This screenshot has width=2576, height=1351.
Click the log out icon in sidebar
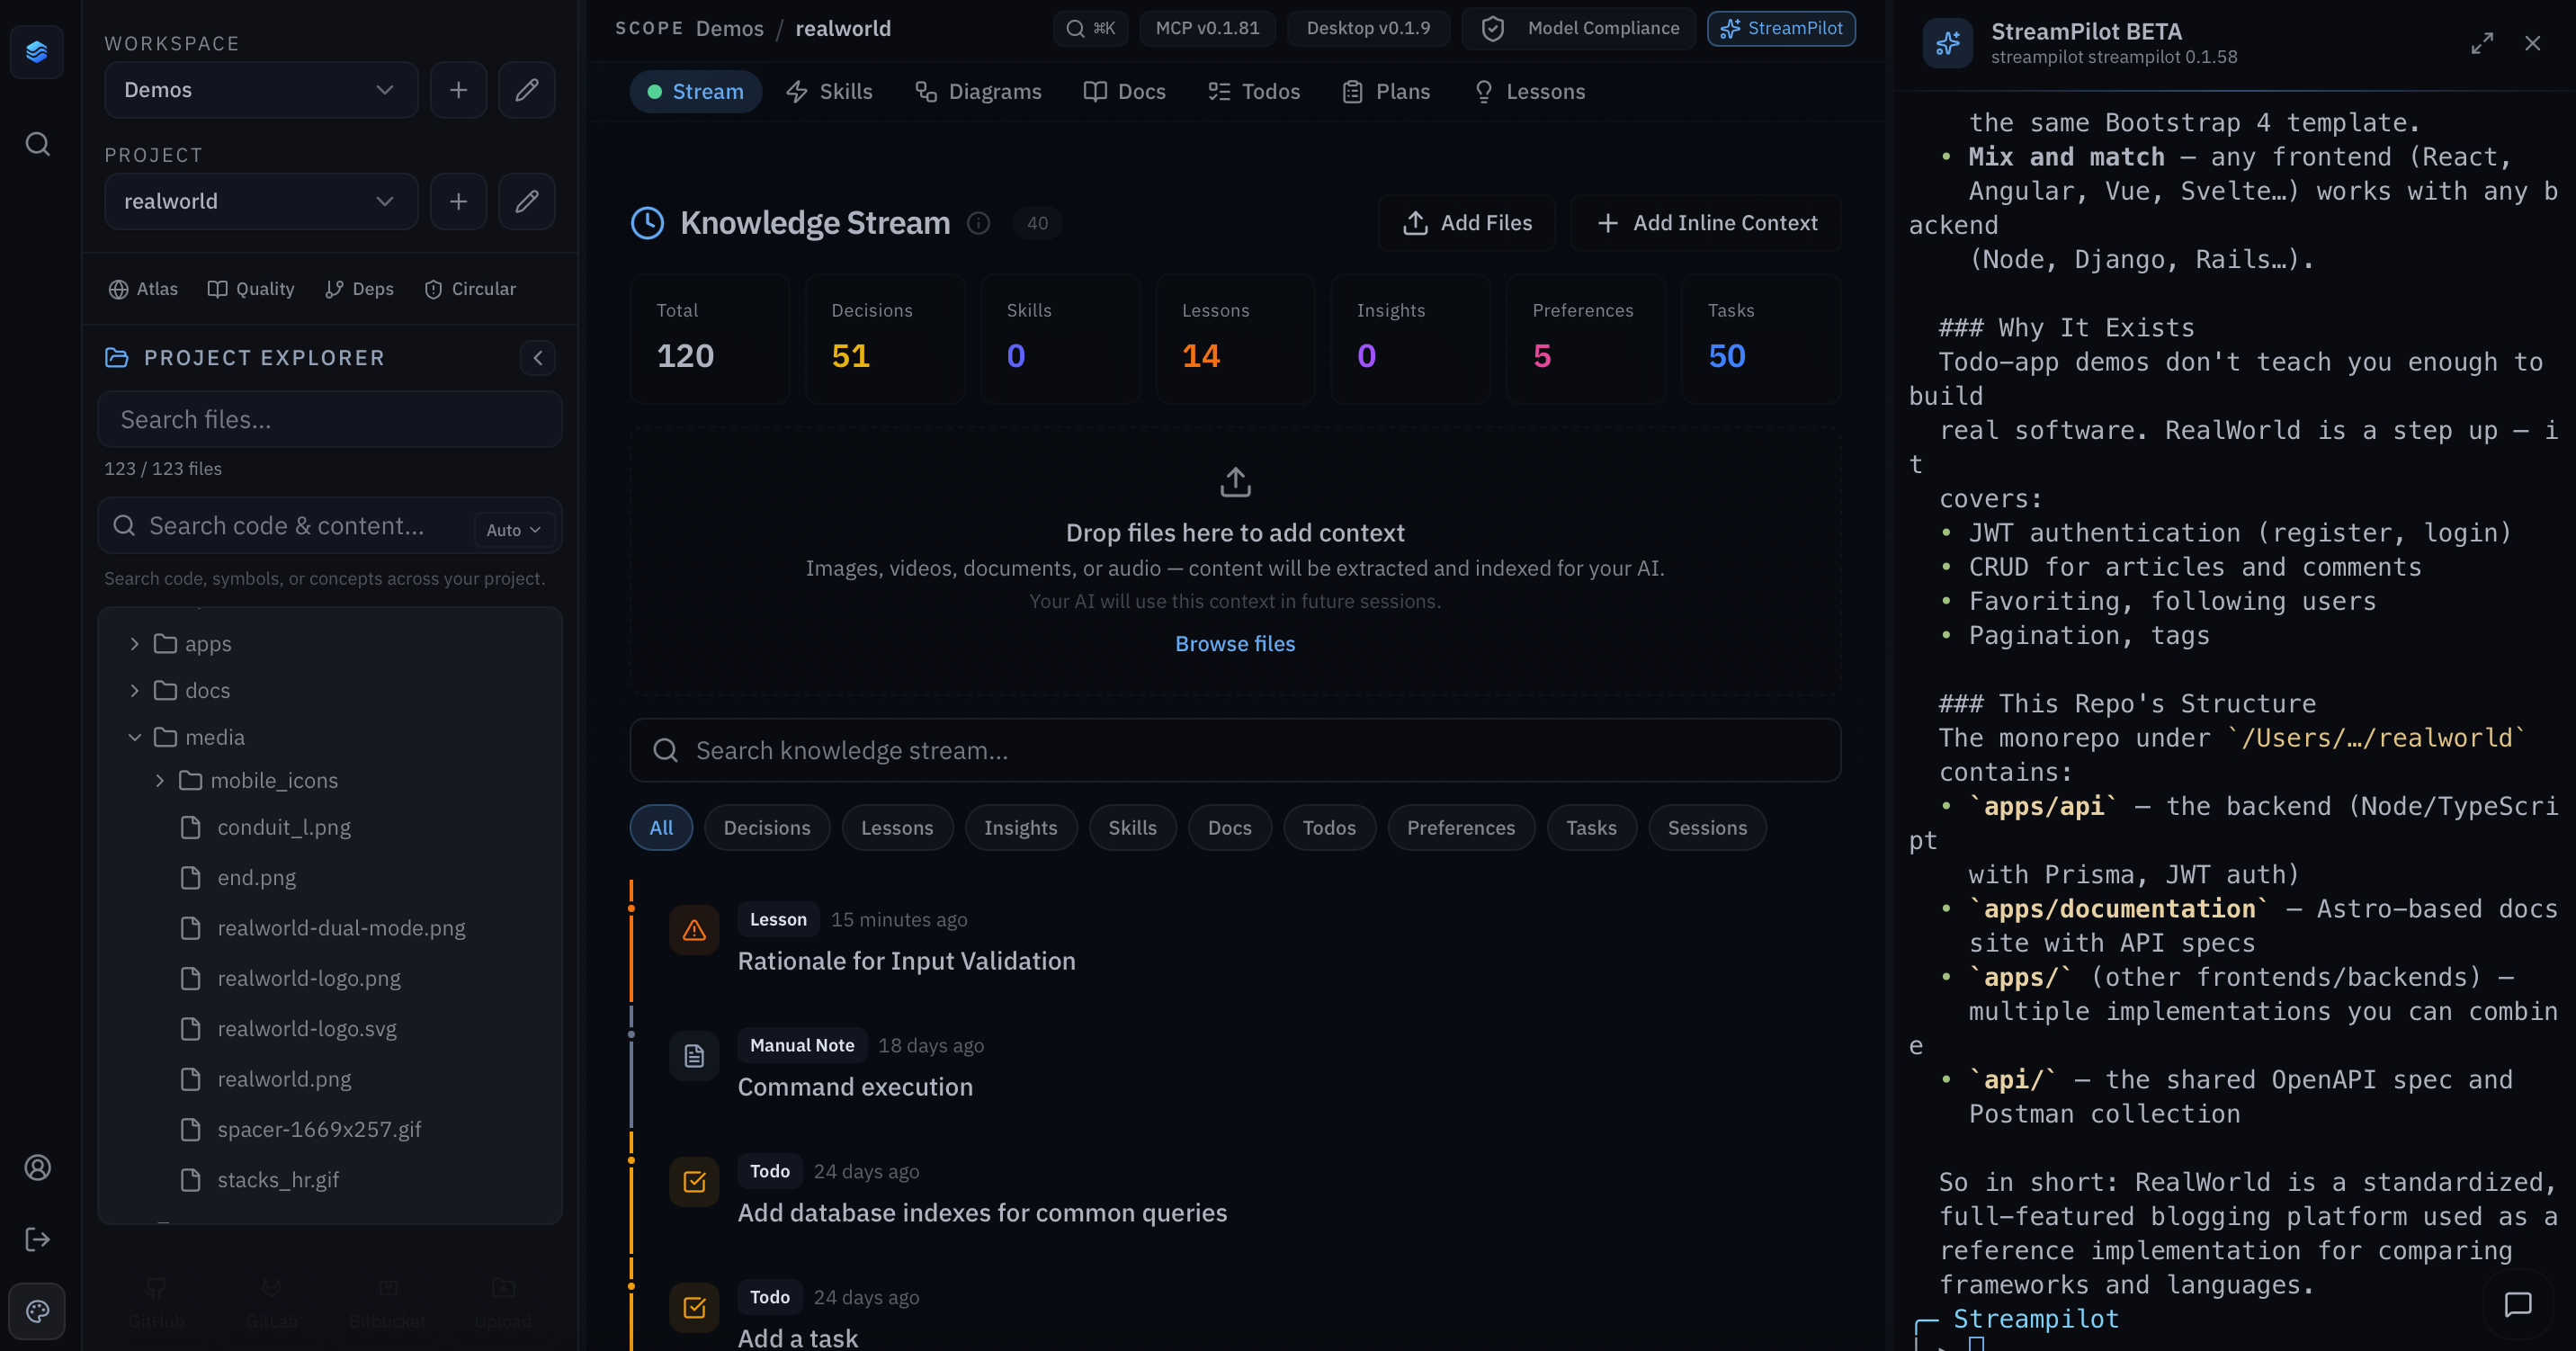tap(37, 1239)
